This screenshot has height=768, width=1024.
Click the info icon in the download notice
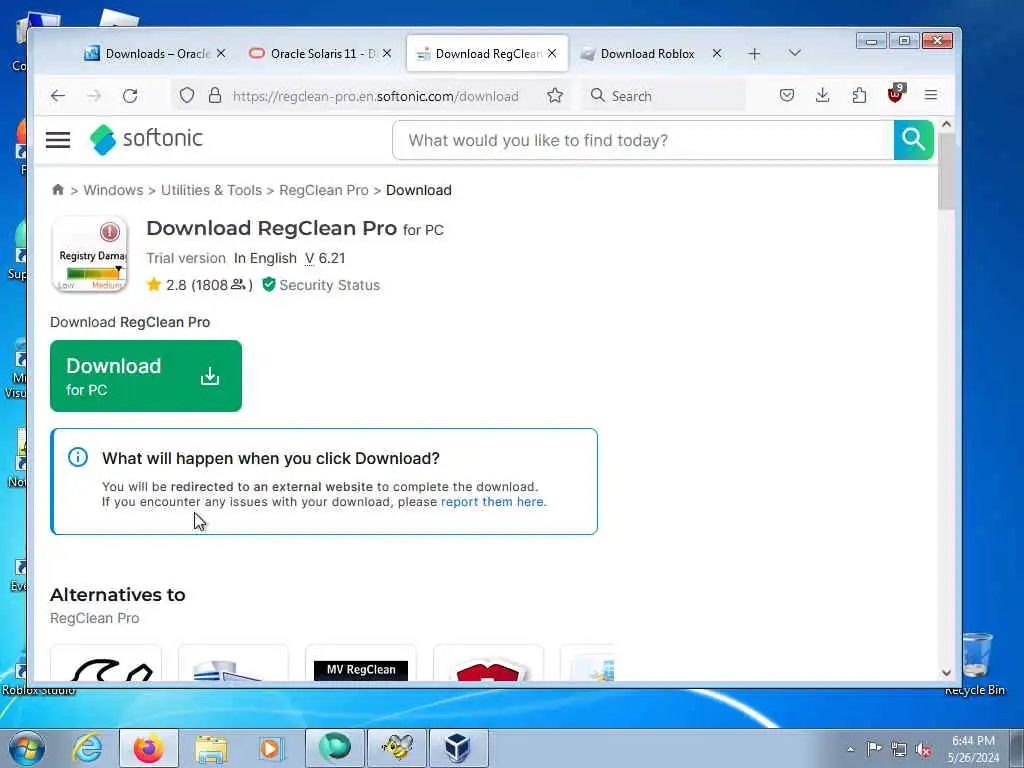point(78,457)
